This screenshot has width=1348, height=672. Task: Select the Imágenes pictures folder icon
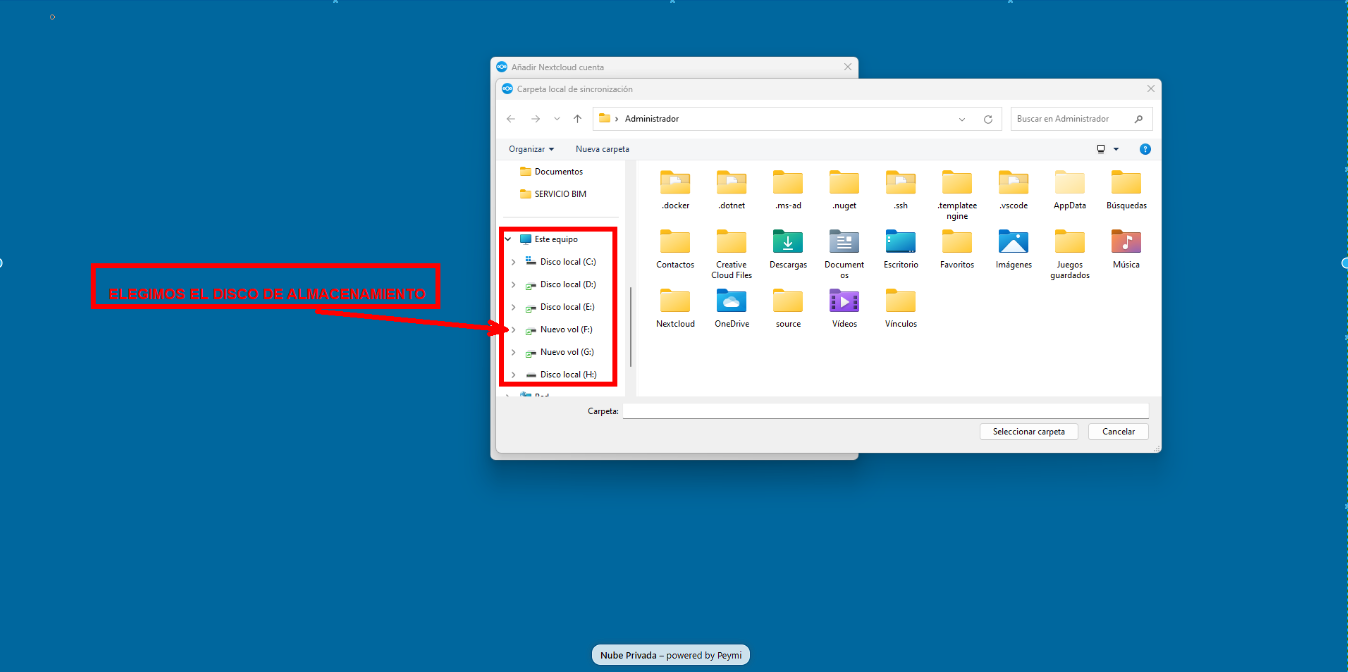pos(1013,243)
